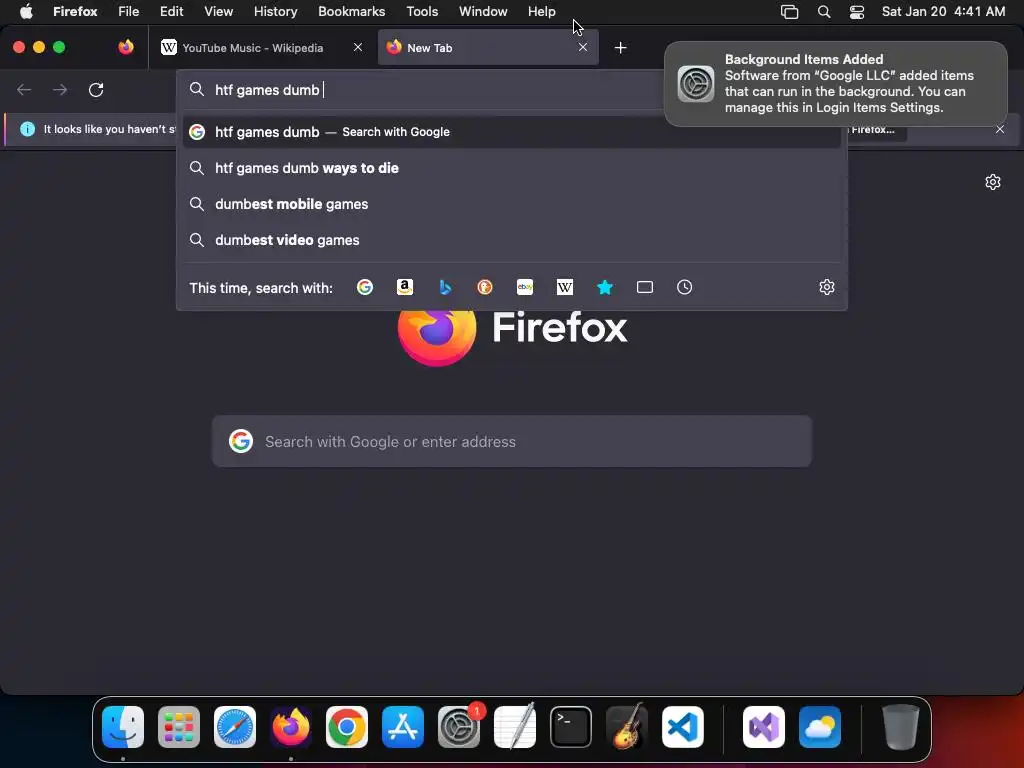This screenshot has width=1024, height=768.
Task: Open the History menu
Action: [x=276, y=11]
